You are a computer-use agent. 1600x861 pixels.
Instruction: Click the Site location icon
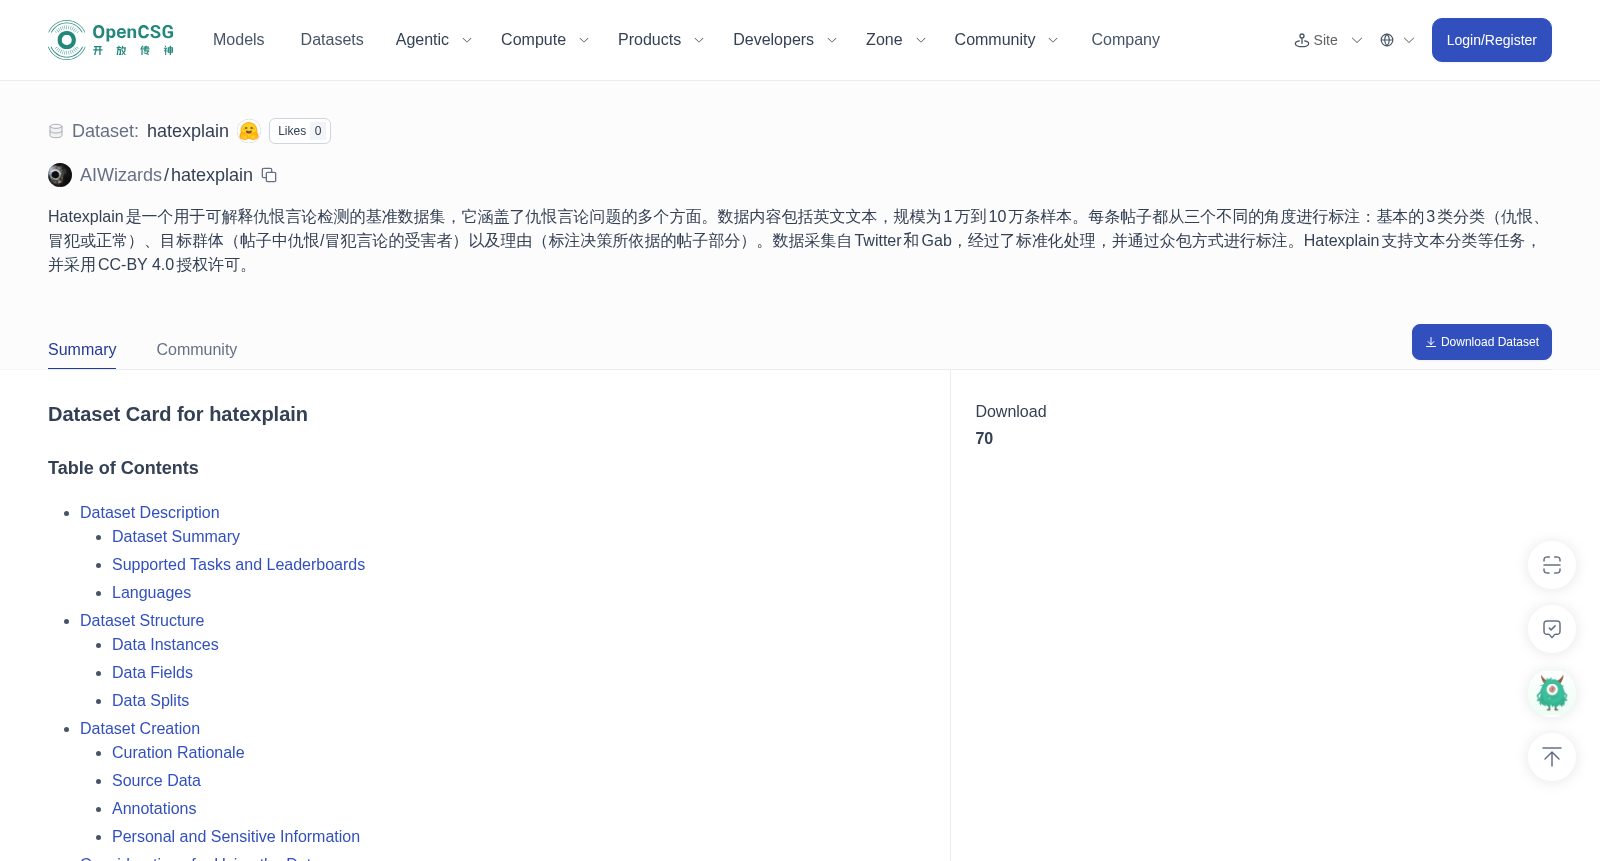1302,40
